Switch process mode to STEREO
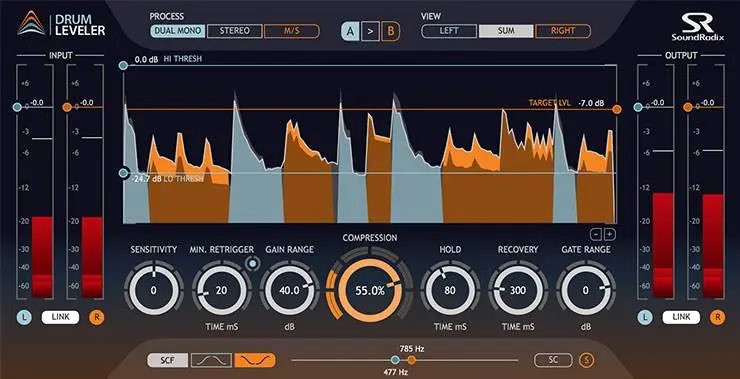The height and width of the screenshot is (379, 740). 235,32
